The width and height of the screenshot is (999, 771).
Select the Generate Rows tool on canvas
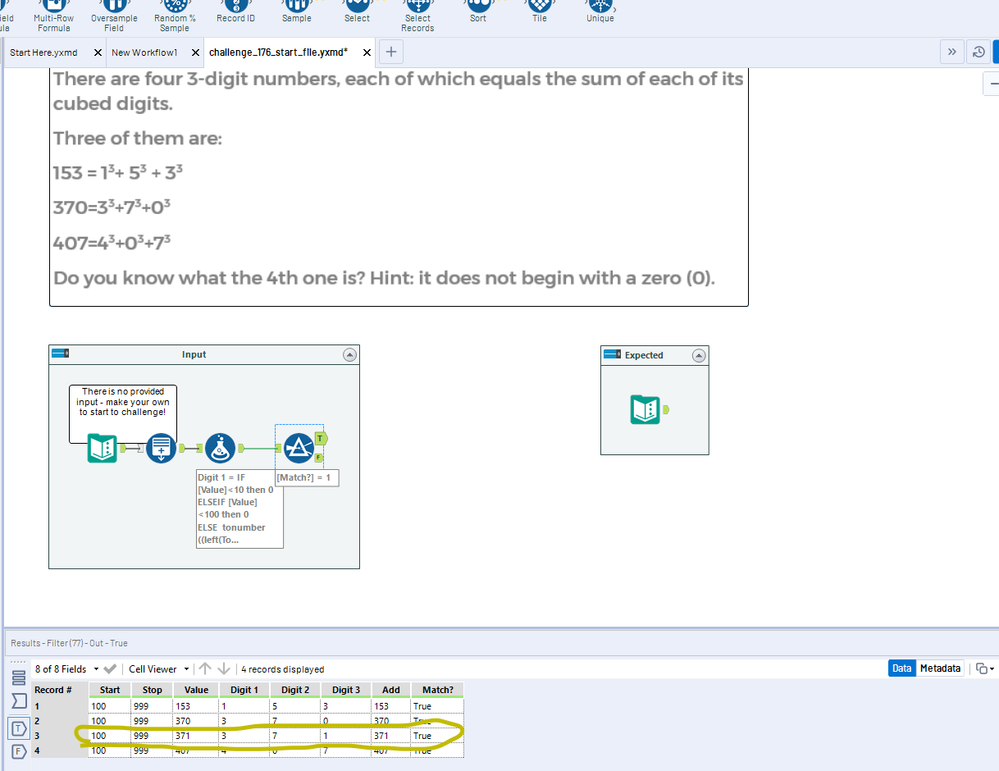click(x=161, y=448)
